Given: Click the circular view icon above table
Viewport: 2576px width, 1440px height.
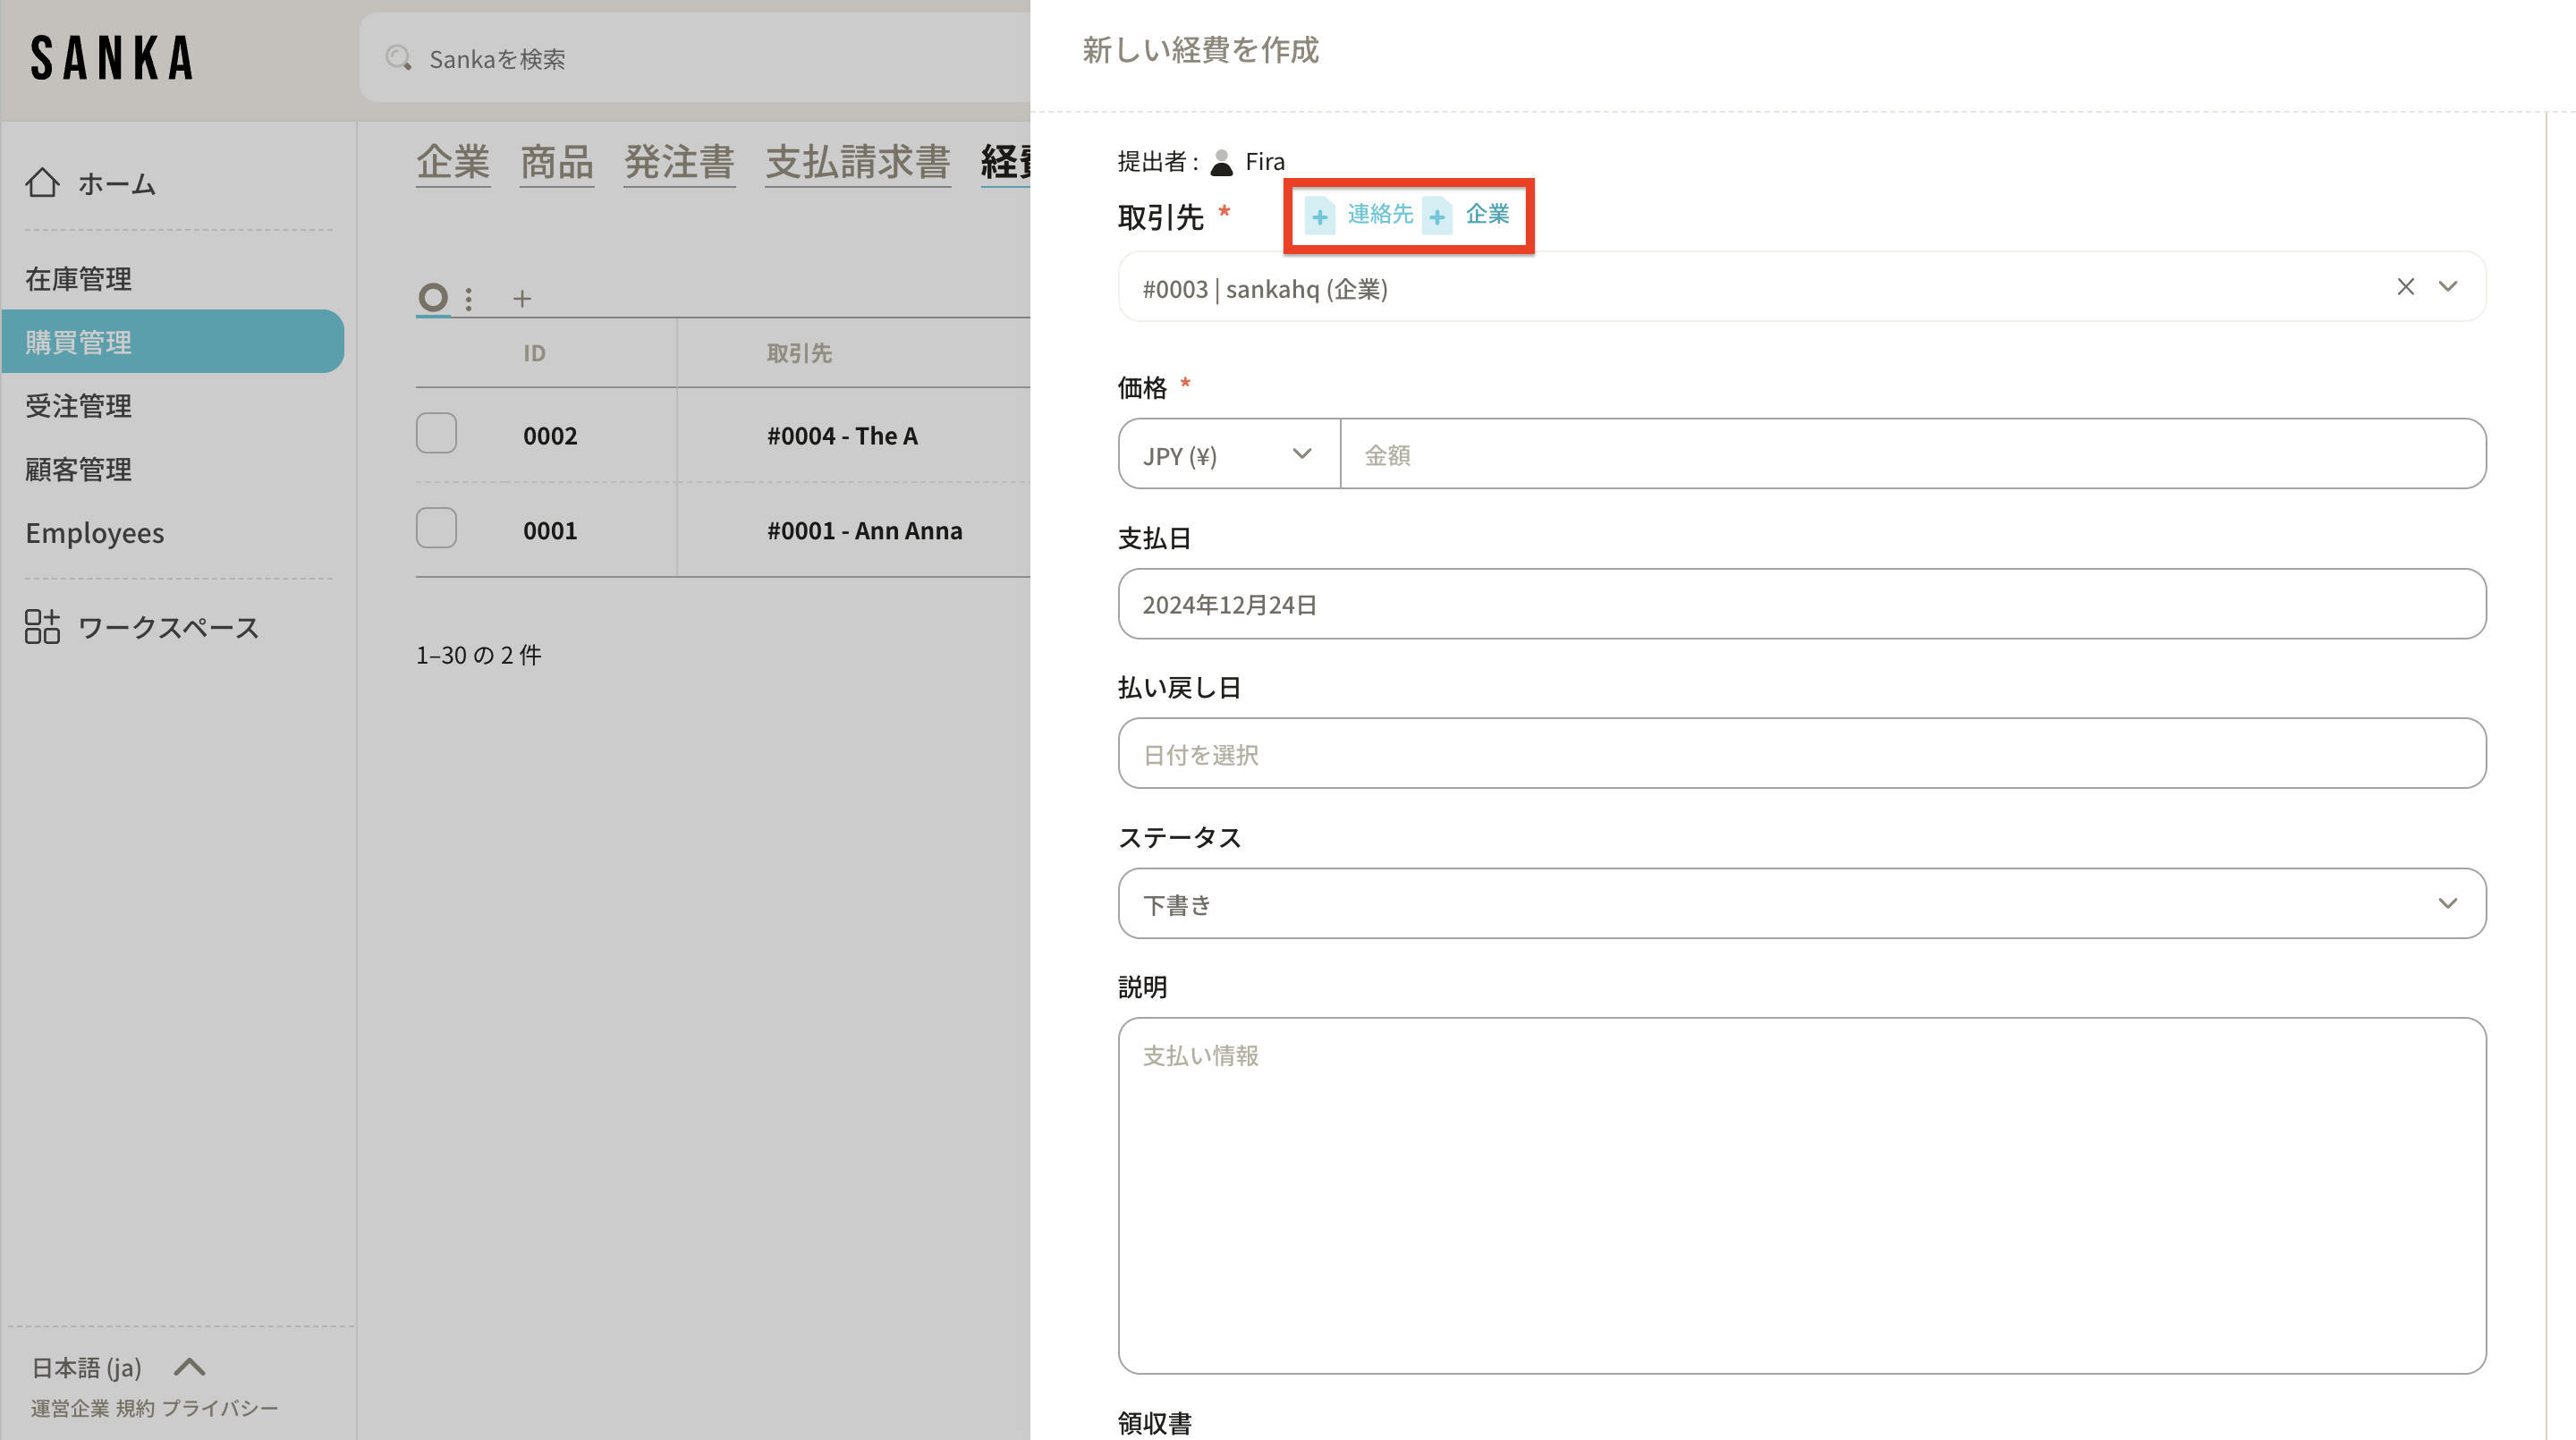Looking at the screenshot, I should [x=433, y=297].
